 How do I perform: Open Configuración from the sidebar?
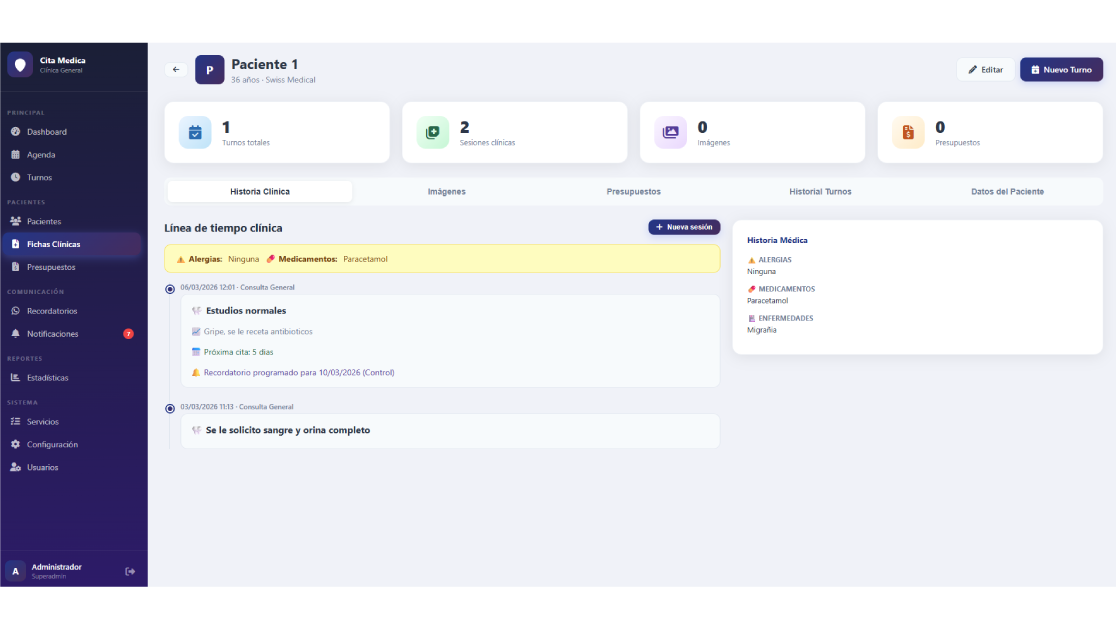click(52, 444)
